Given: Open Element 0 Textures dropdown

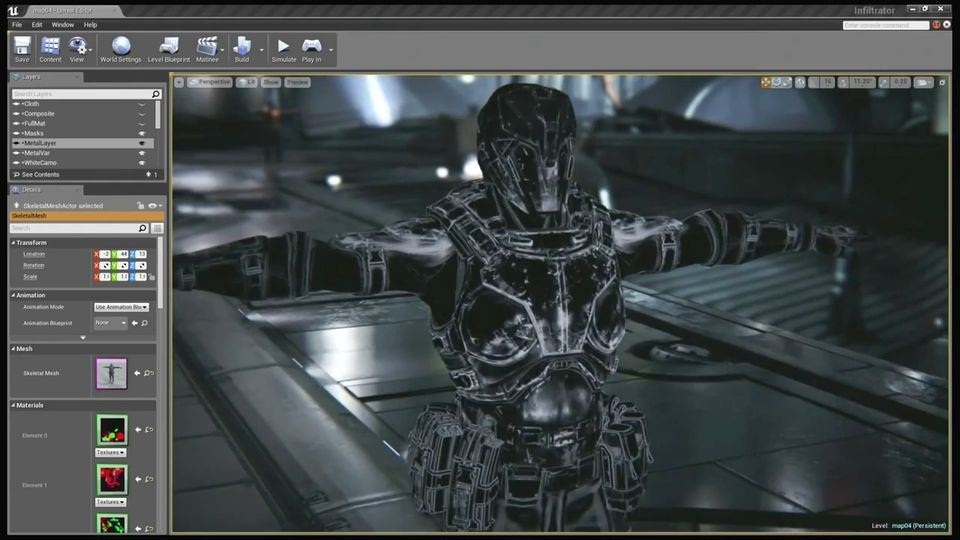Looking at the screenshot, I should tap(110, 452).
